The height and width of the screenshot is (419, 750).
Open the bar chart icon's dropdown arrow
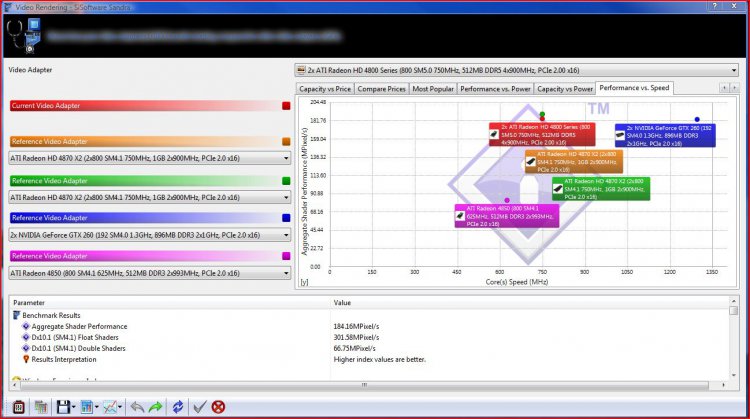pos(97,407)
